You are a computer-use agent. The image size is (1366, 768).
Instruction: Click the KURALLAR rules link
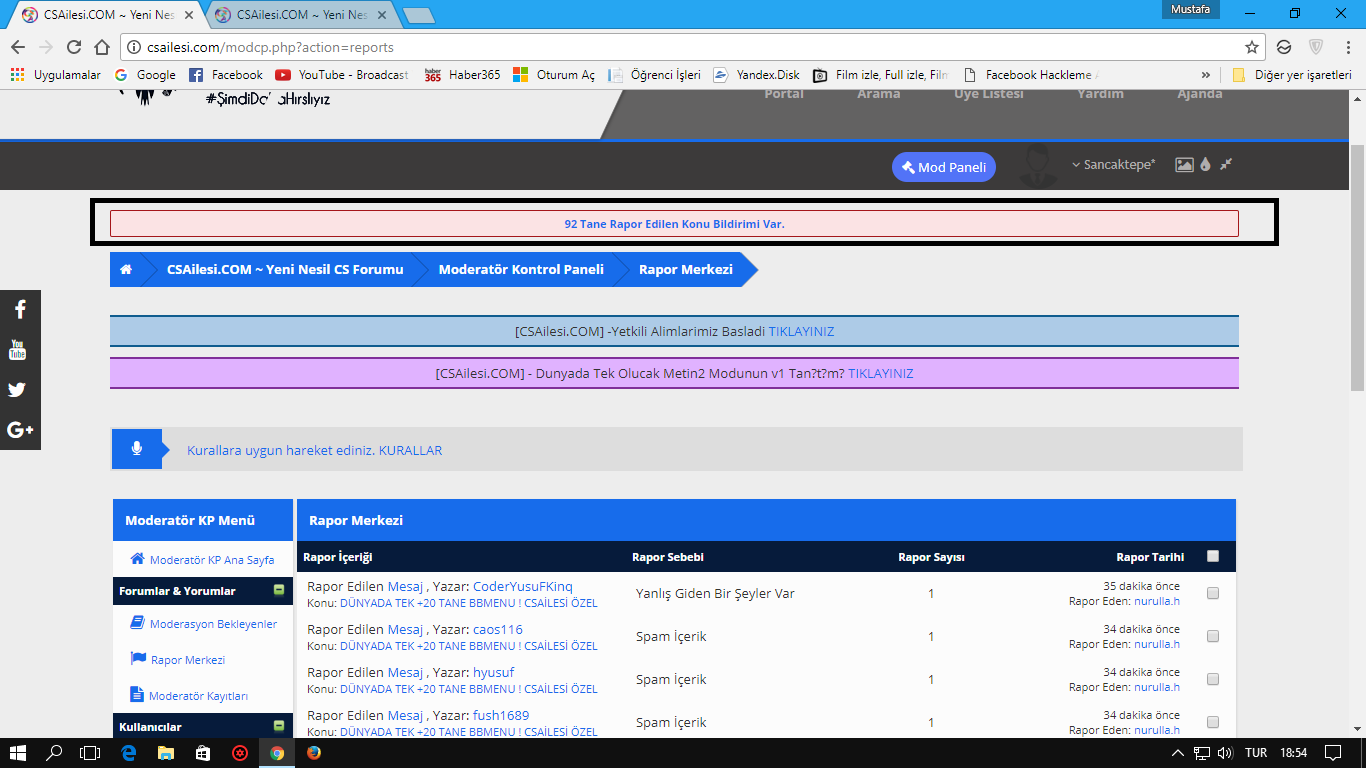pyautogui.click(x=410, y=451)
